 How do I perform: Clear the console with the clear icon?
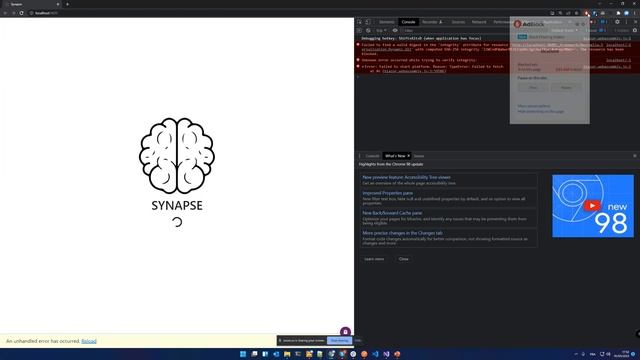(x=368, y=31)
